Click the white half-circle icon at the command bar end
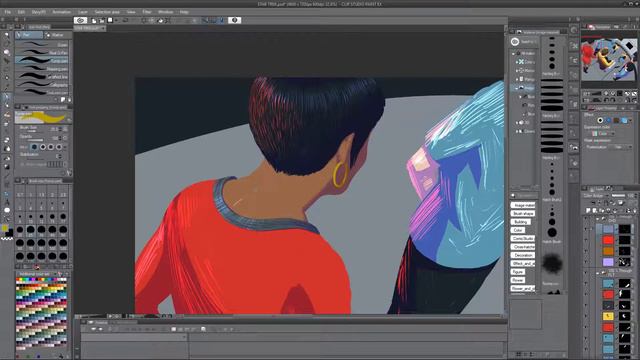 234,20
